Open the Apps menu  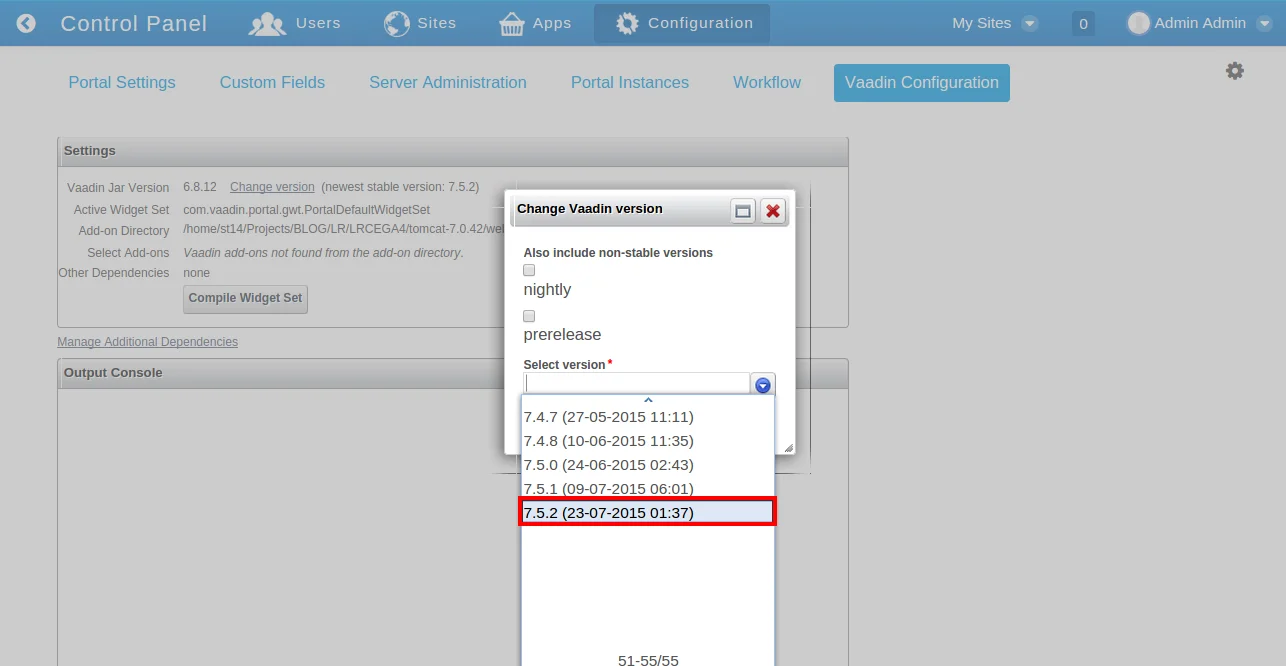(535, 23)
